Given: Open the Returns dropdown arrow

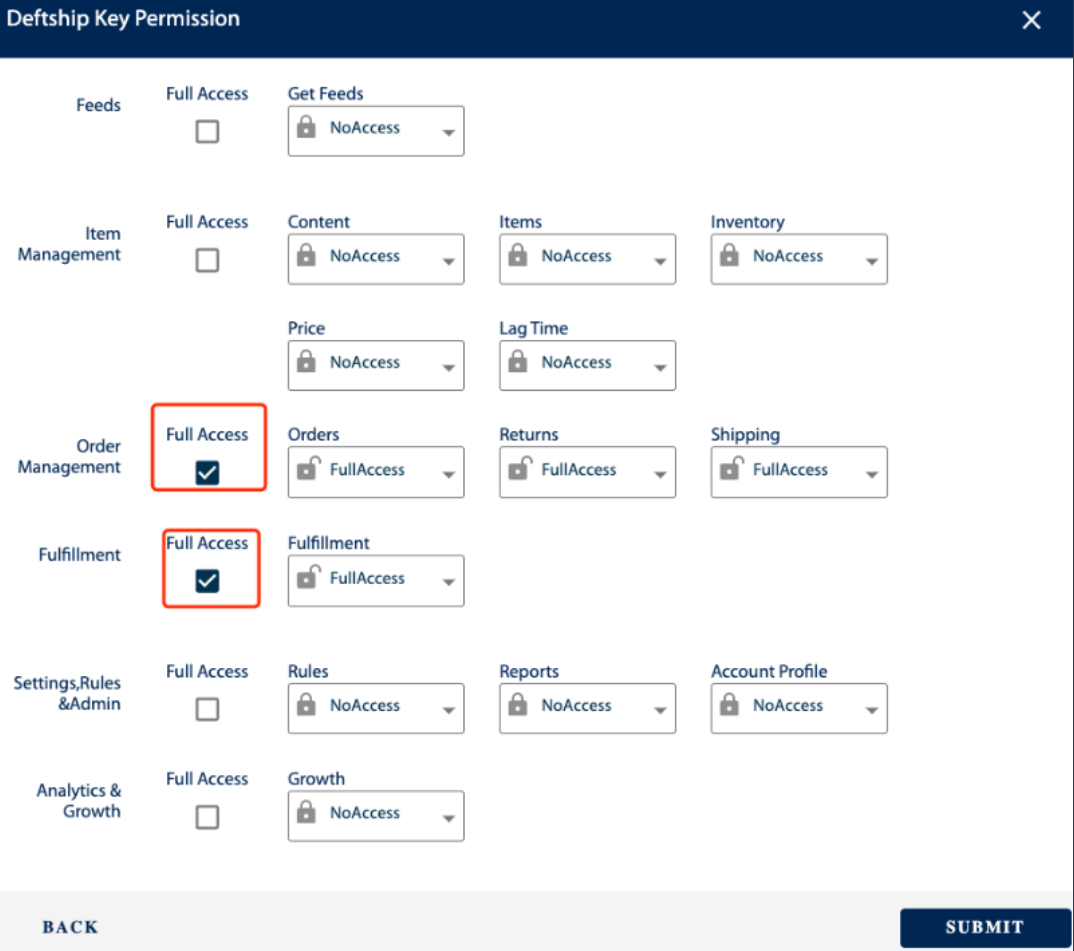Looking at the screenshot, I should pyautogui.click(x=660, y=474).
